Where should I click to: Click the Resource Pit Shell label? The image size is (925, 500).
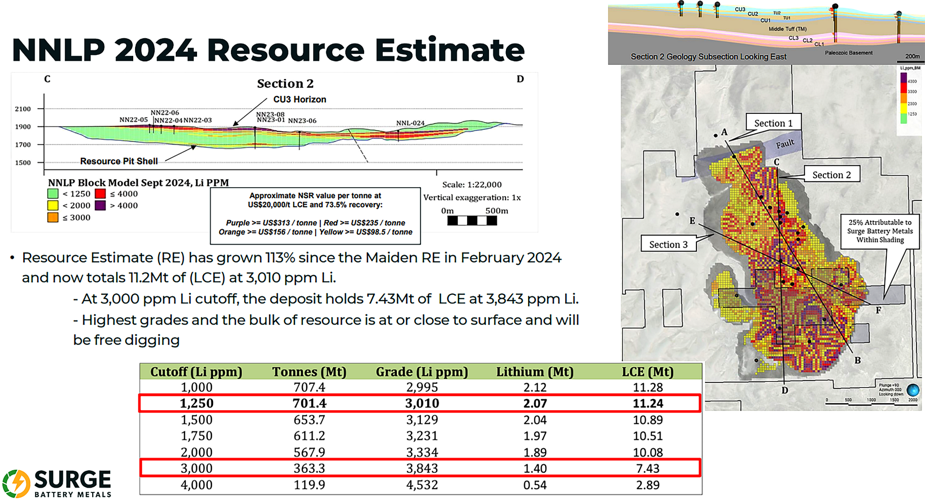(119, 161)
